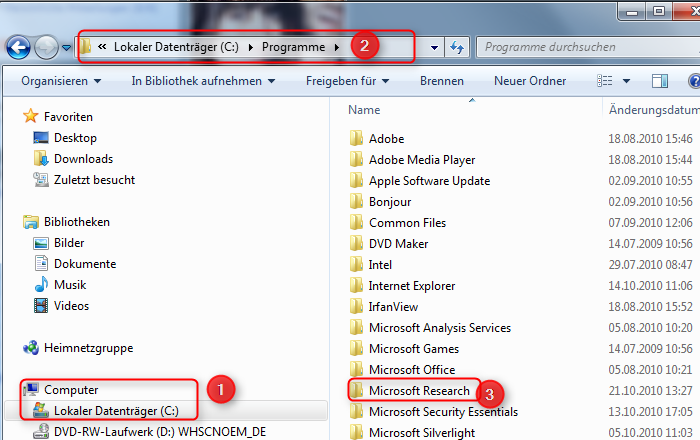Open In Bibliothek aufnehmen menu
This screenshot has width=700, height=440.
point(203,81)
